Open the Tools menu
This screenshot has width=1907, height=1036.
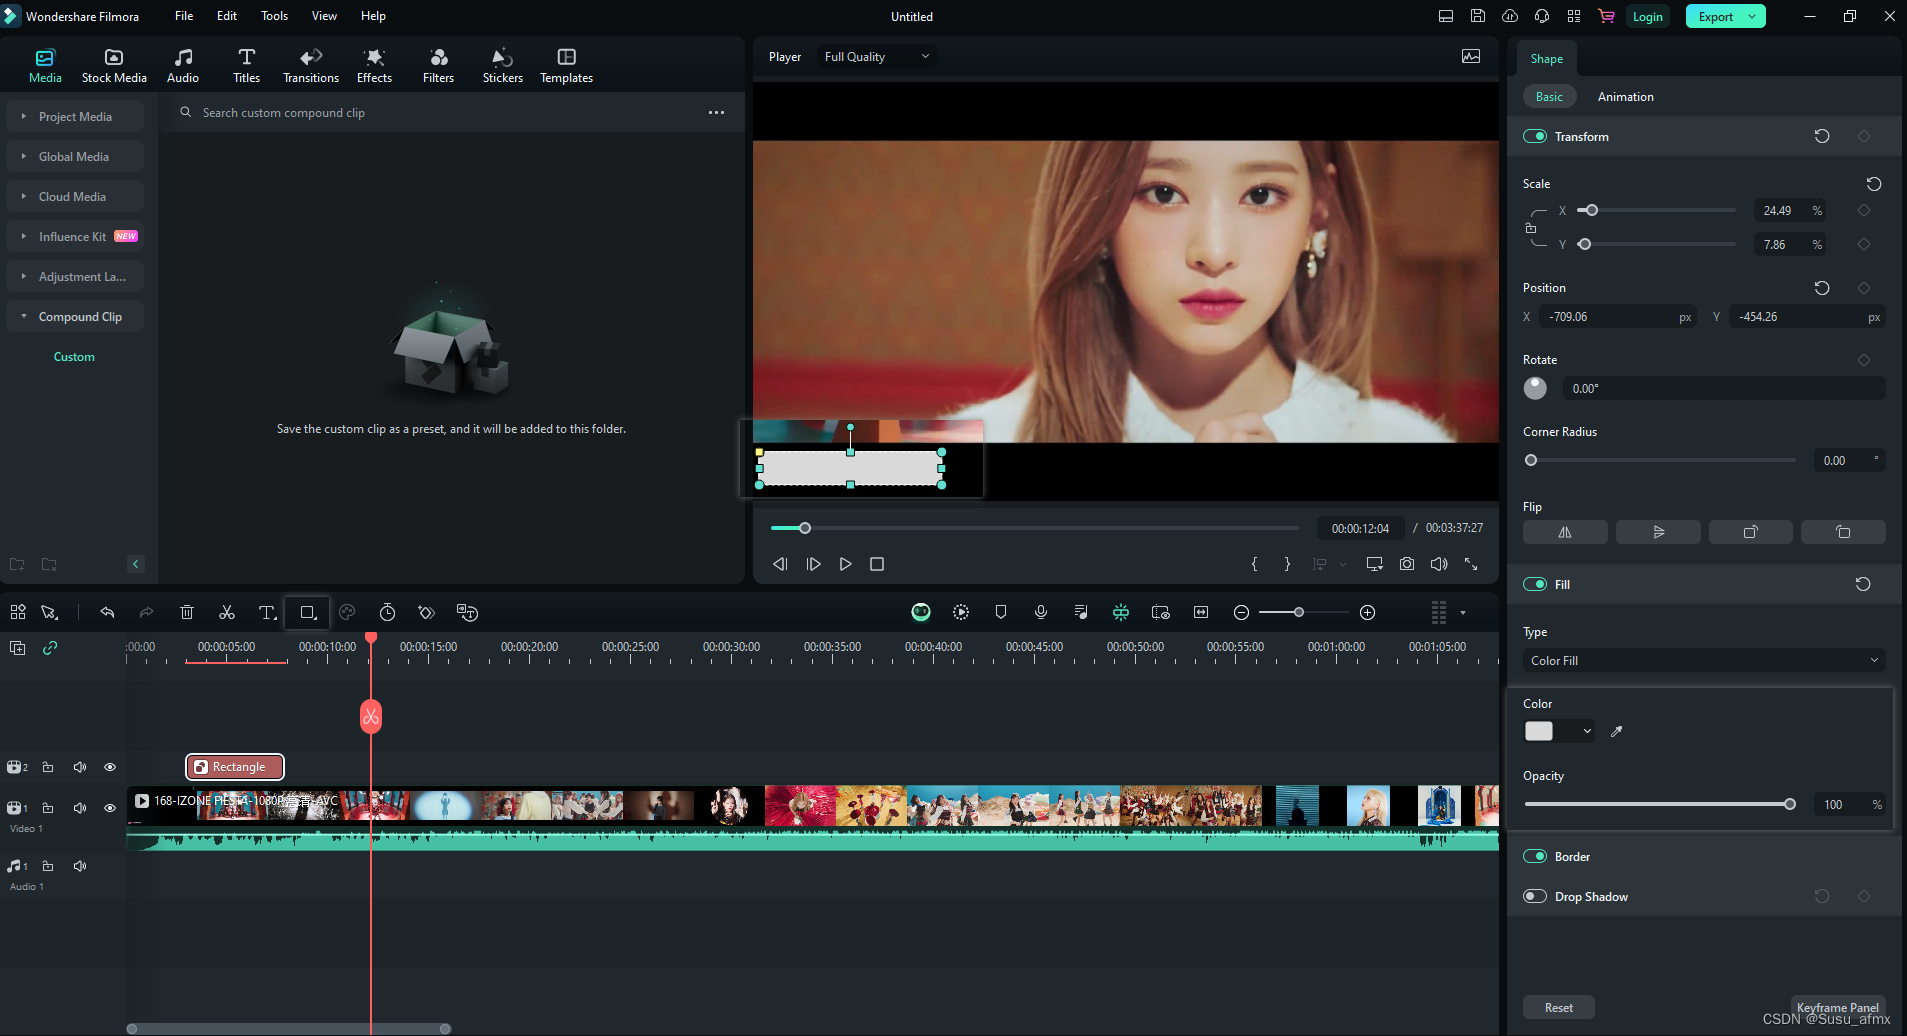[x=274, y=16]
